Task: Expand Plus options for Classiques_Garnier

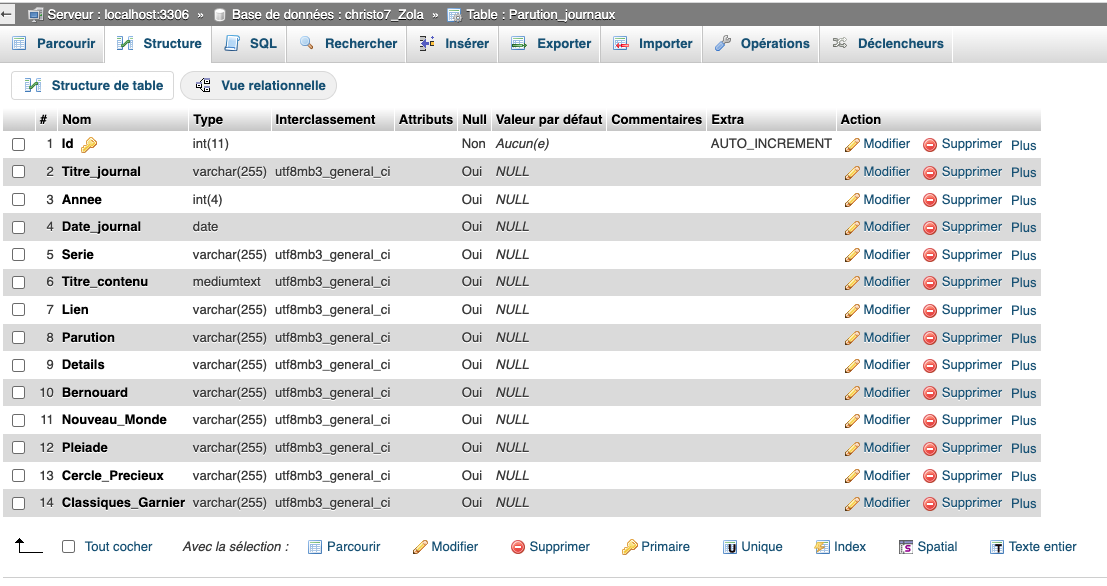Action: pyautogui.click(x=1023, y=503)
